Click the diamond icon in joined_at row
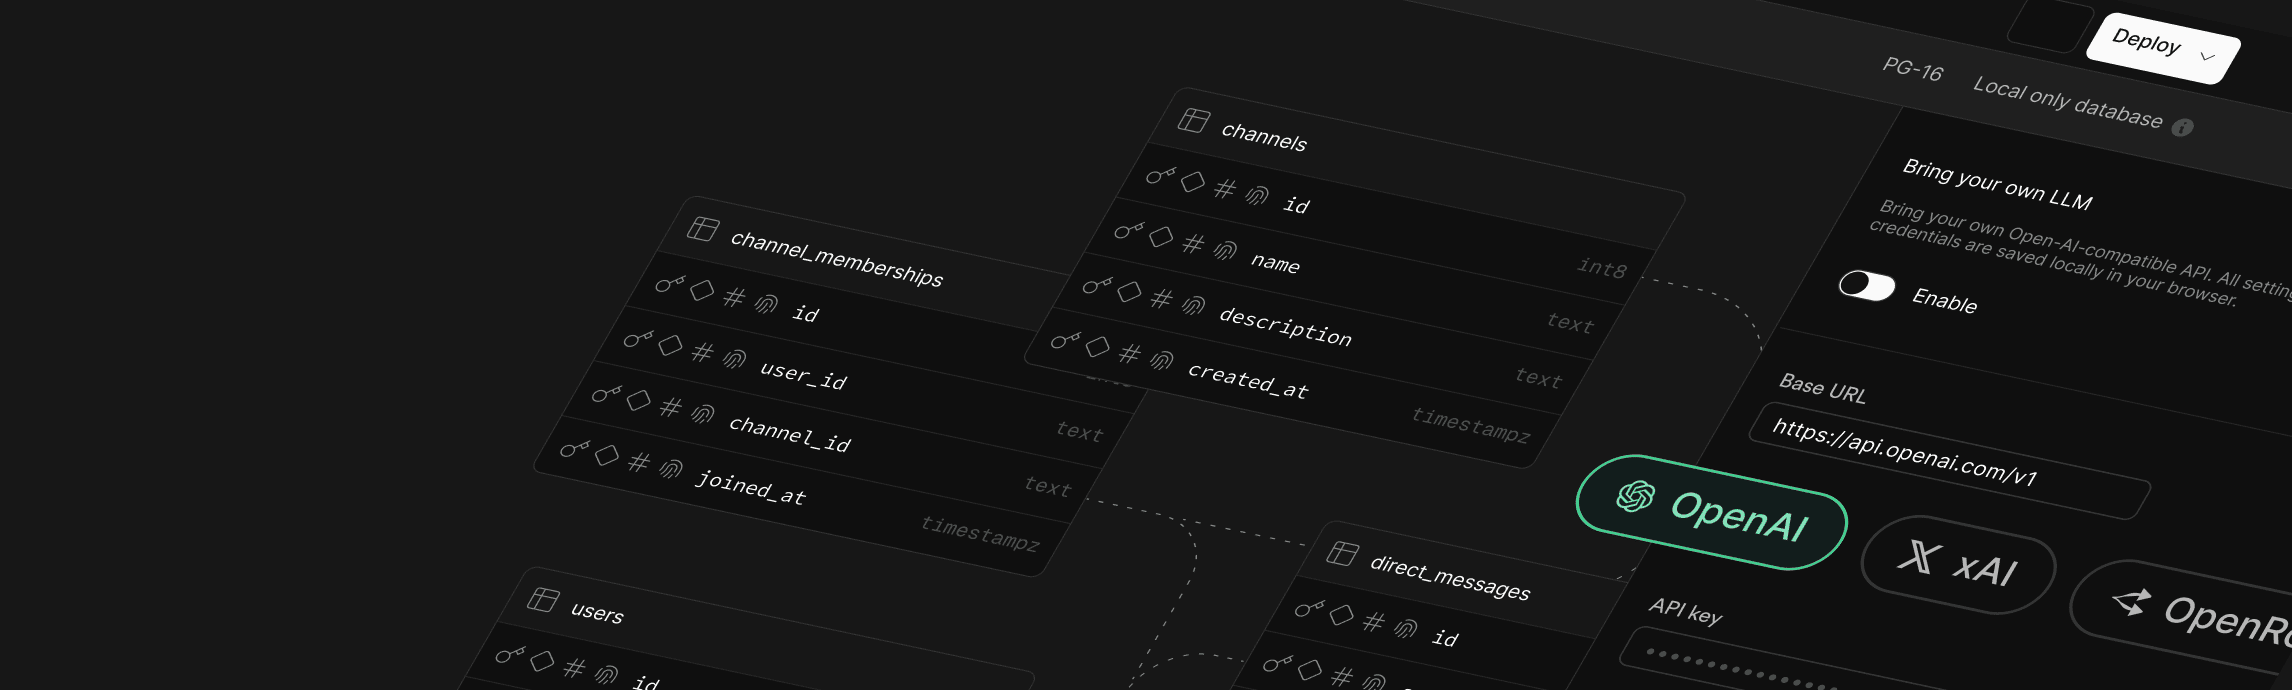Screen dimensions: 2292x690 (x=607, y=456)
